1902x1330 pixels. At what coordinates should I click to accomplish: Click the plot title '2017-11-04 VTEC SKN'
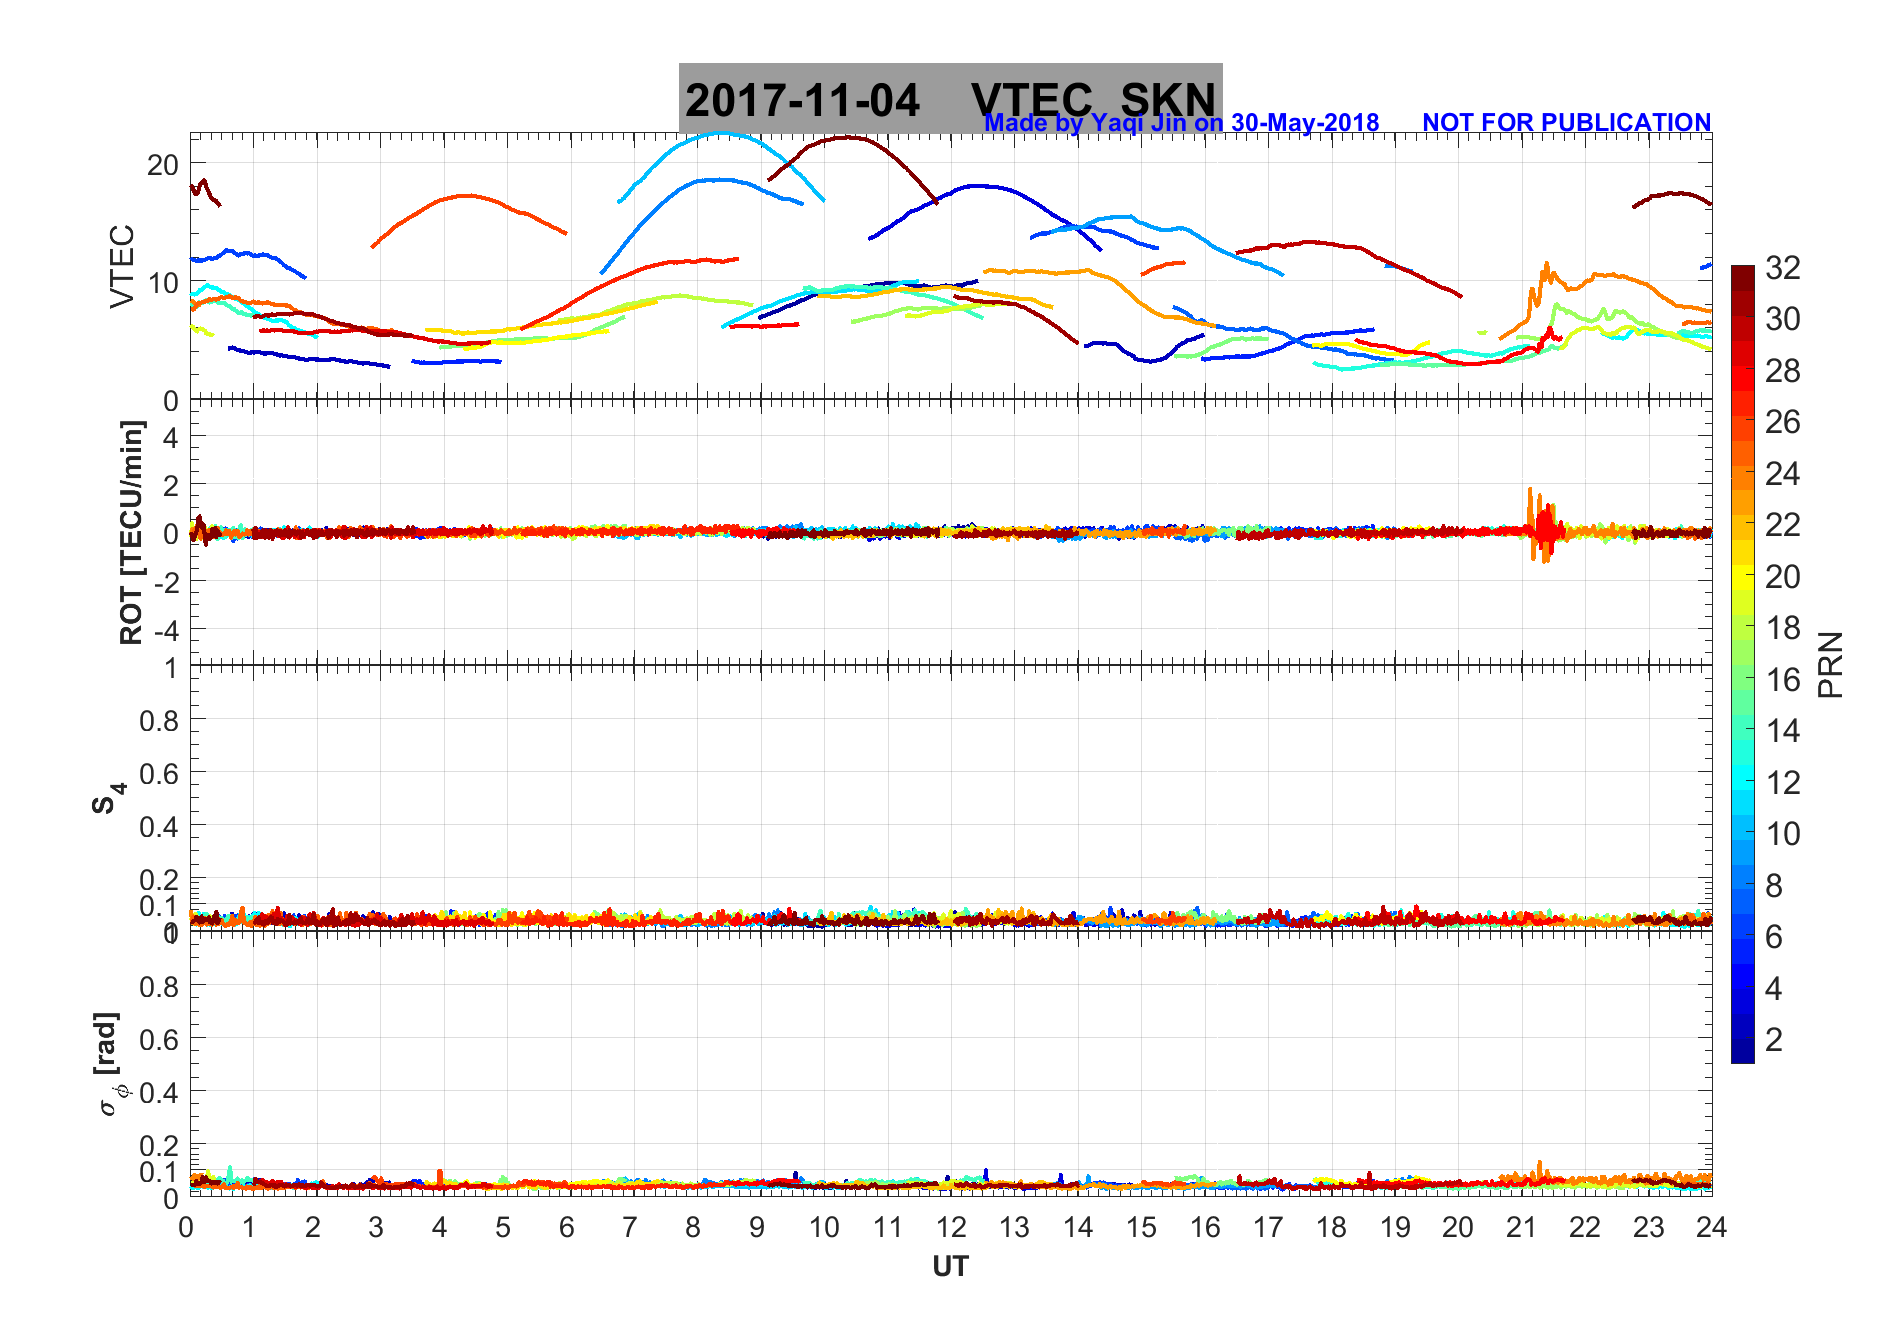coord(950,99)
